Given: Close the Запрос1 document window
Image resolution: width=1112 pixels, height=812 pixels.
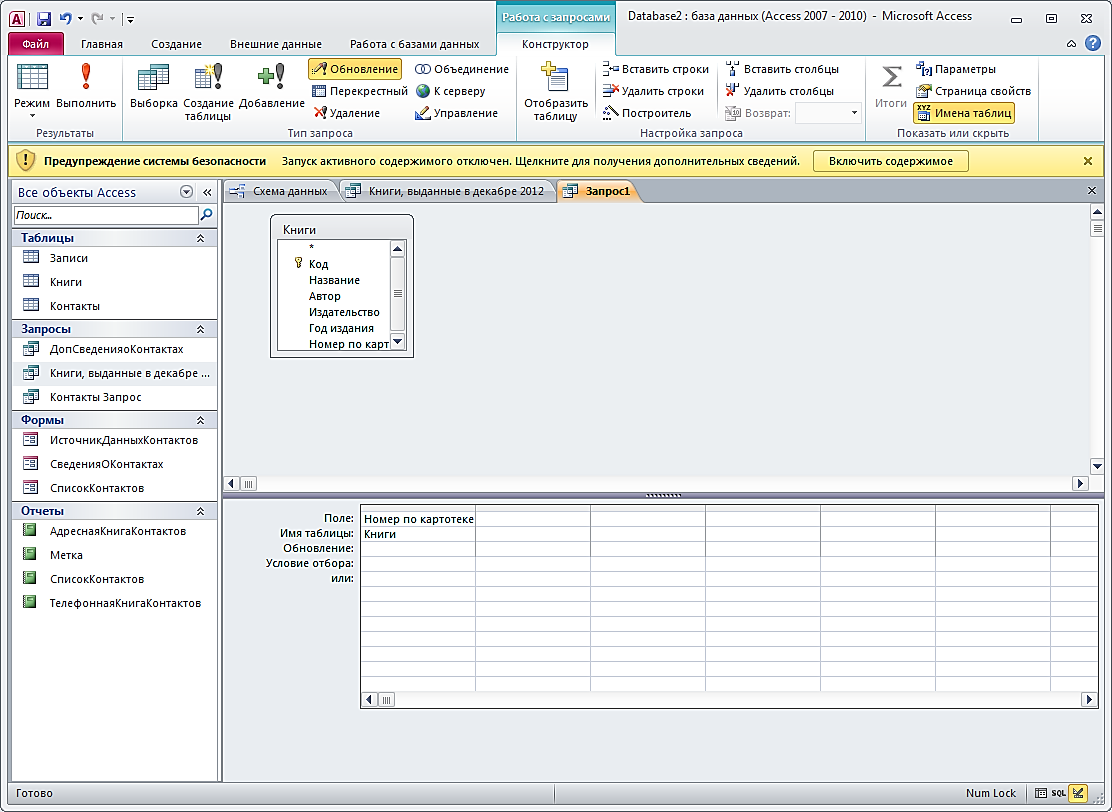Looking at the screenshot, I should [x=1091, y=191].
